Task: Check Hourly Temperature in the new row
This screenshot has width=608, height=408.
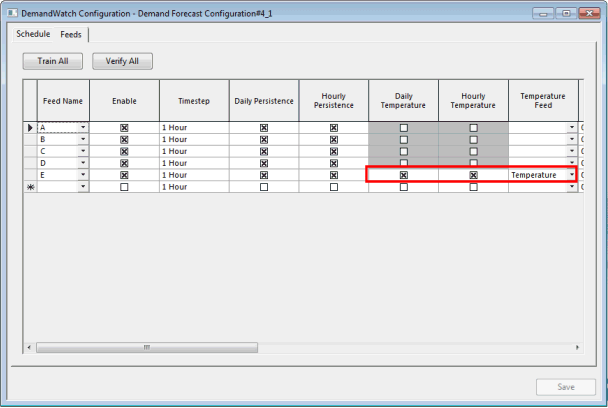Action: coord(473,187)
